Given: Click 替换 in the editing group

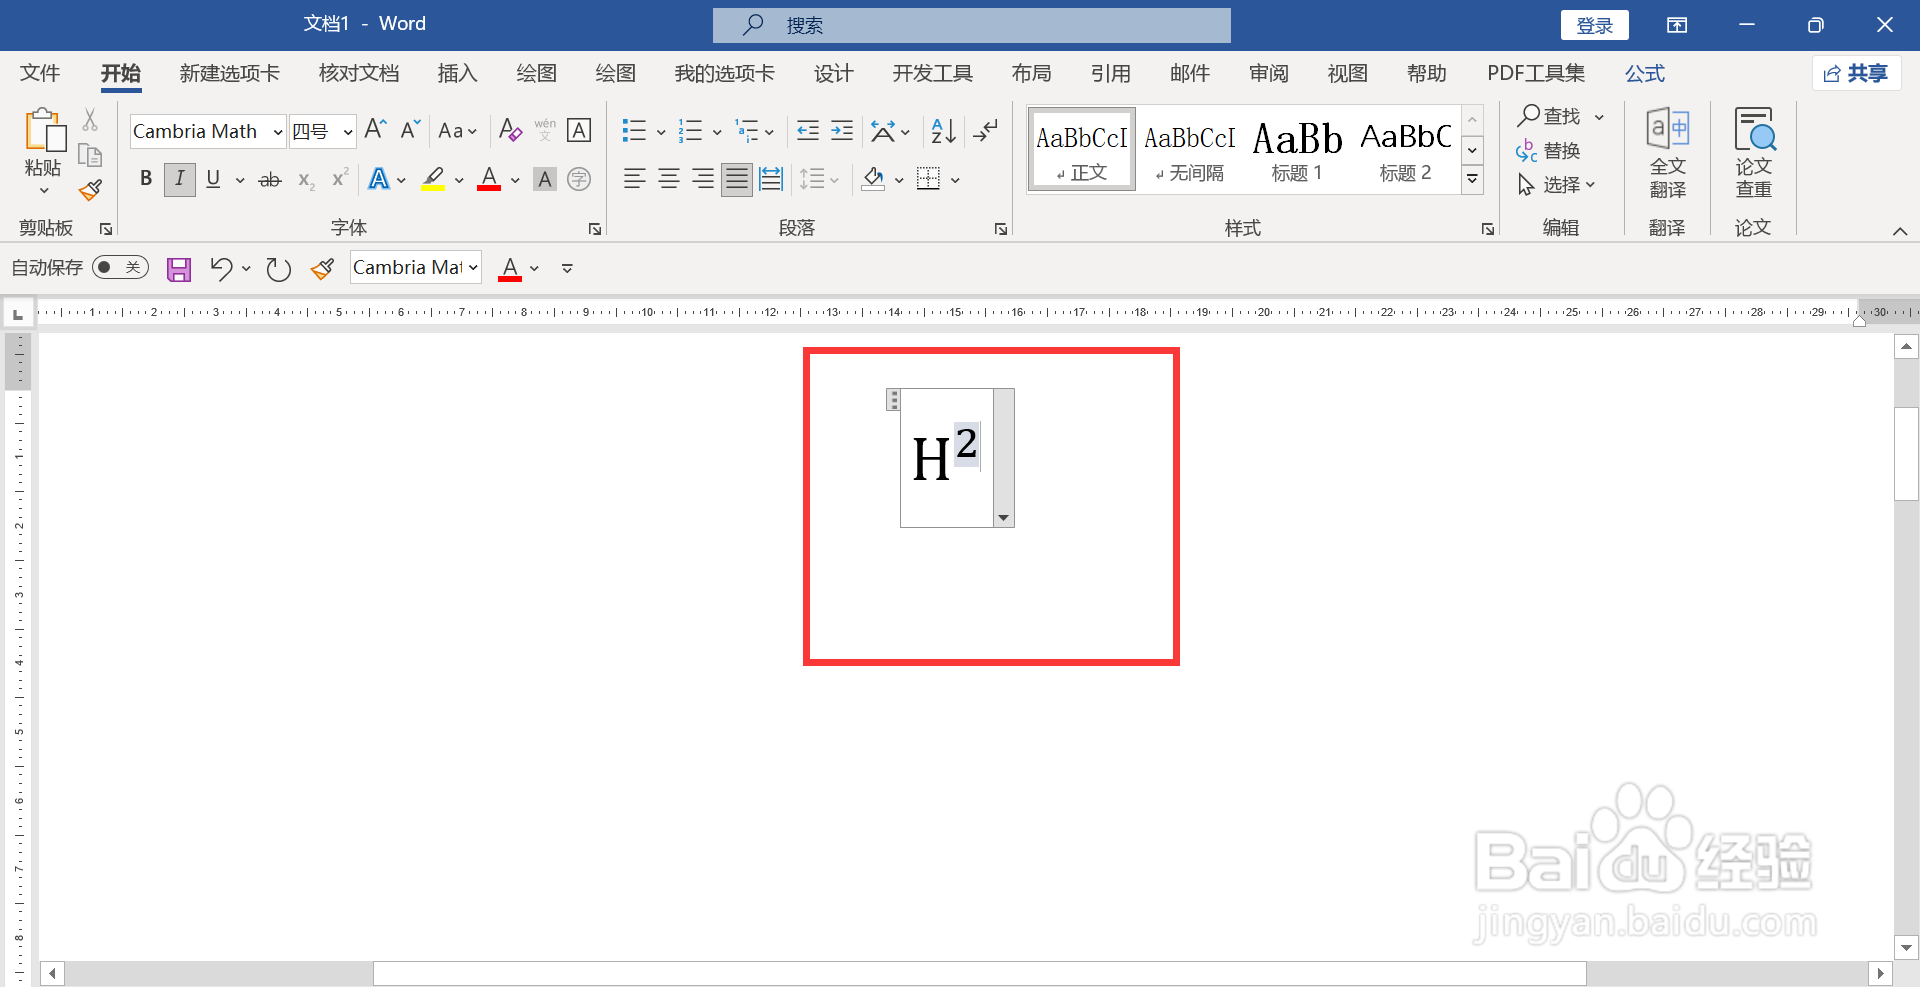Looking at the screenshot, I should click(1549, 151).
